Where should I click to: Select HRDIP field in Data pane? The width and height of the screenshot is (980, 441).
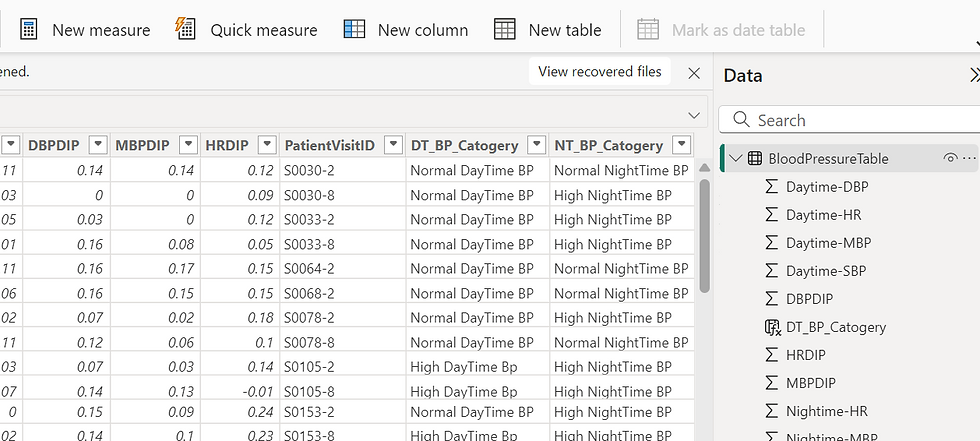(x=806, y=355)
